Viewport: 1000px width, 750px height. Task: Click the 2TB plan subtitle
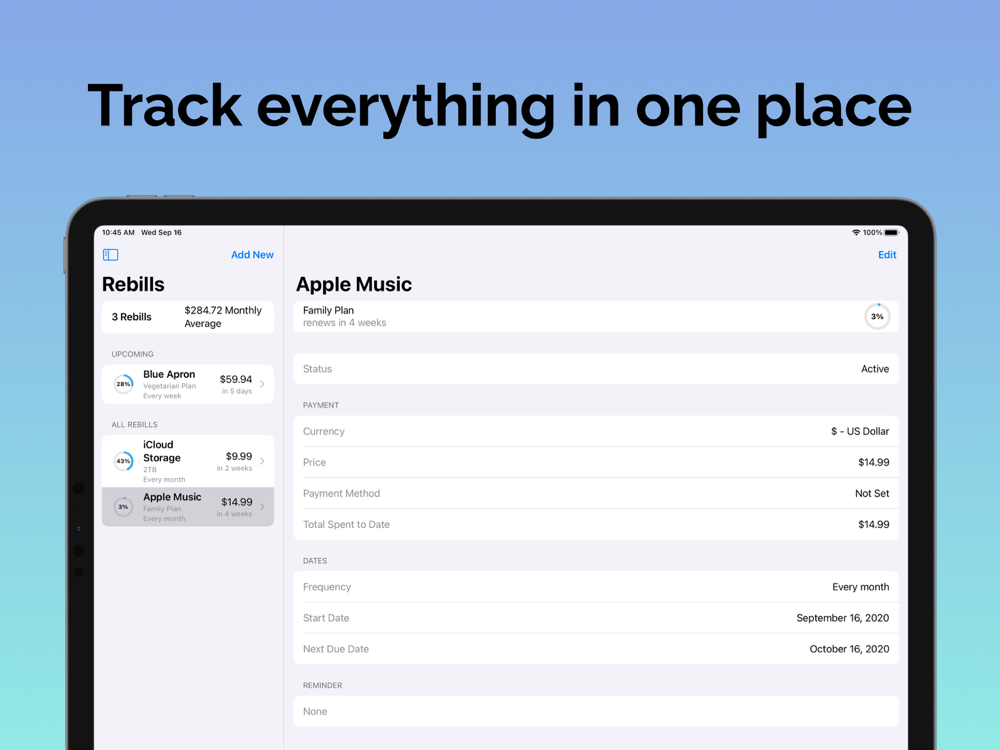click(150, 469)
